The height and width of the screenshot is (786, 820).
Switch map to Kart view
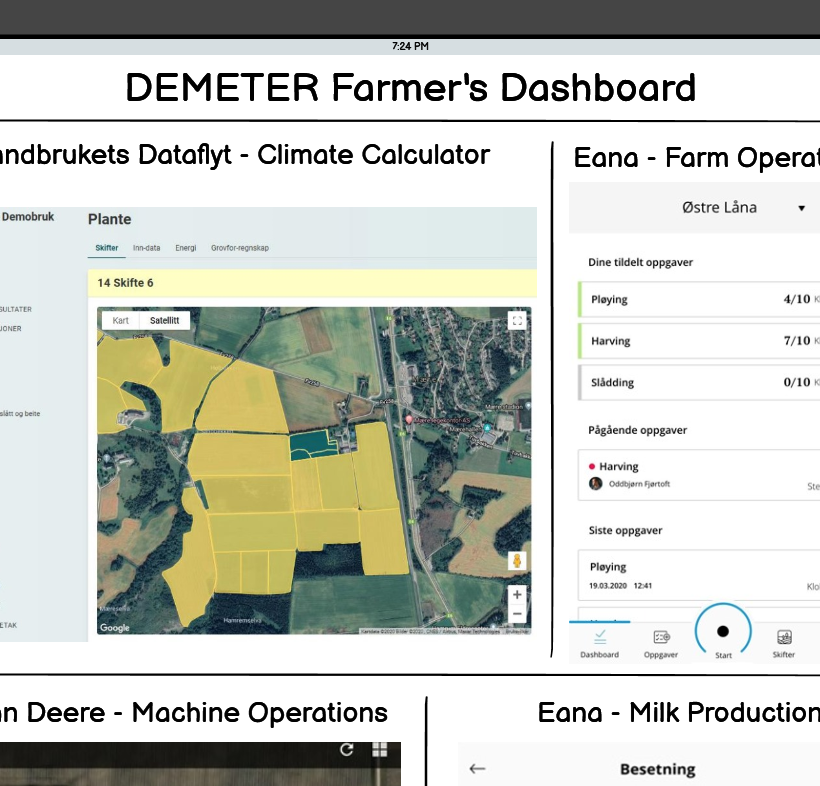pyautogui.click(x=120, y=321)
